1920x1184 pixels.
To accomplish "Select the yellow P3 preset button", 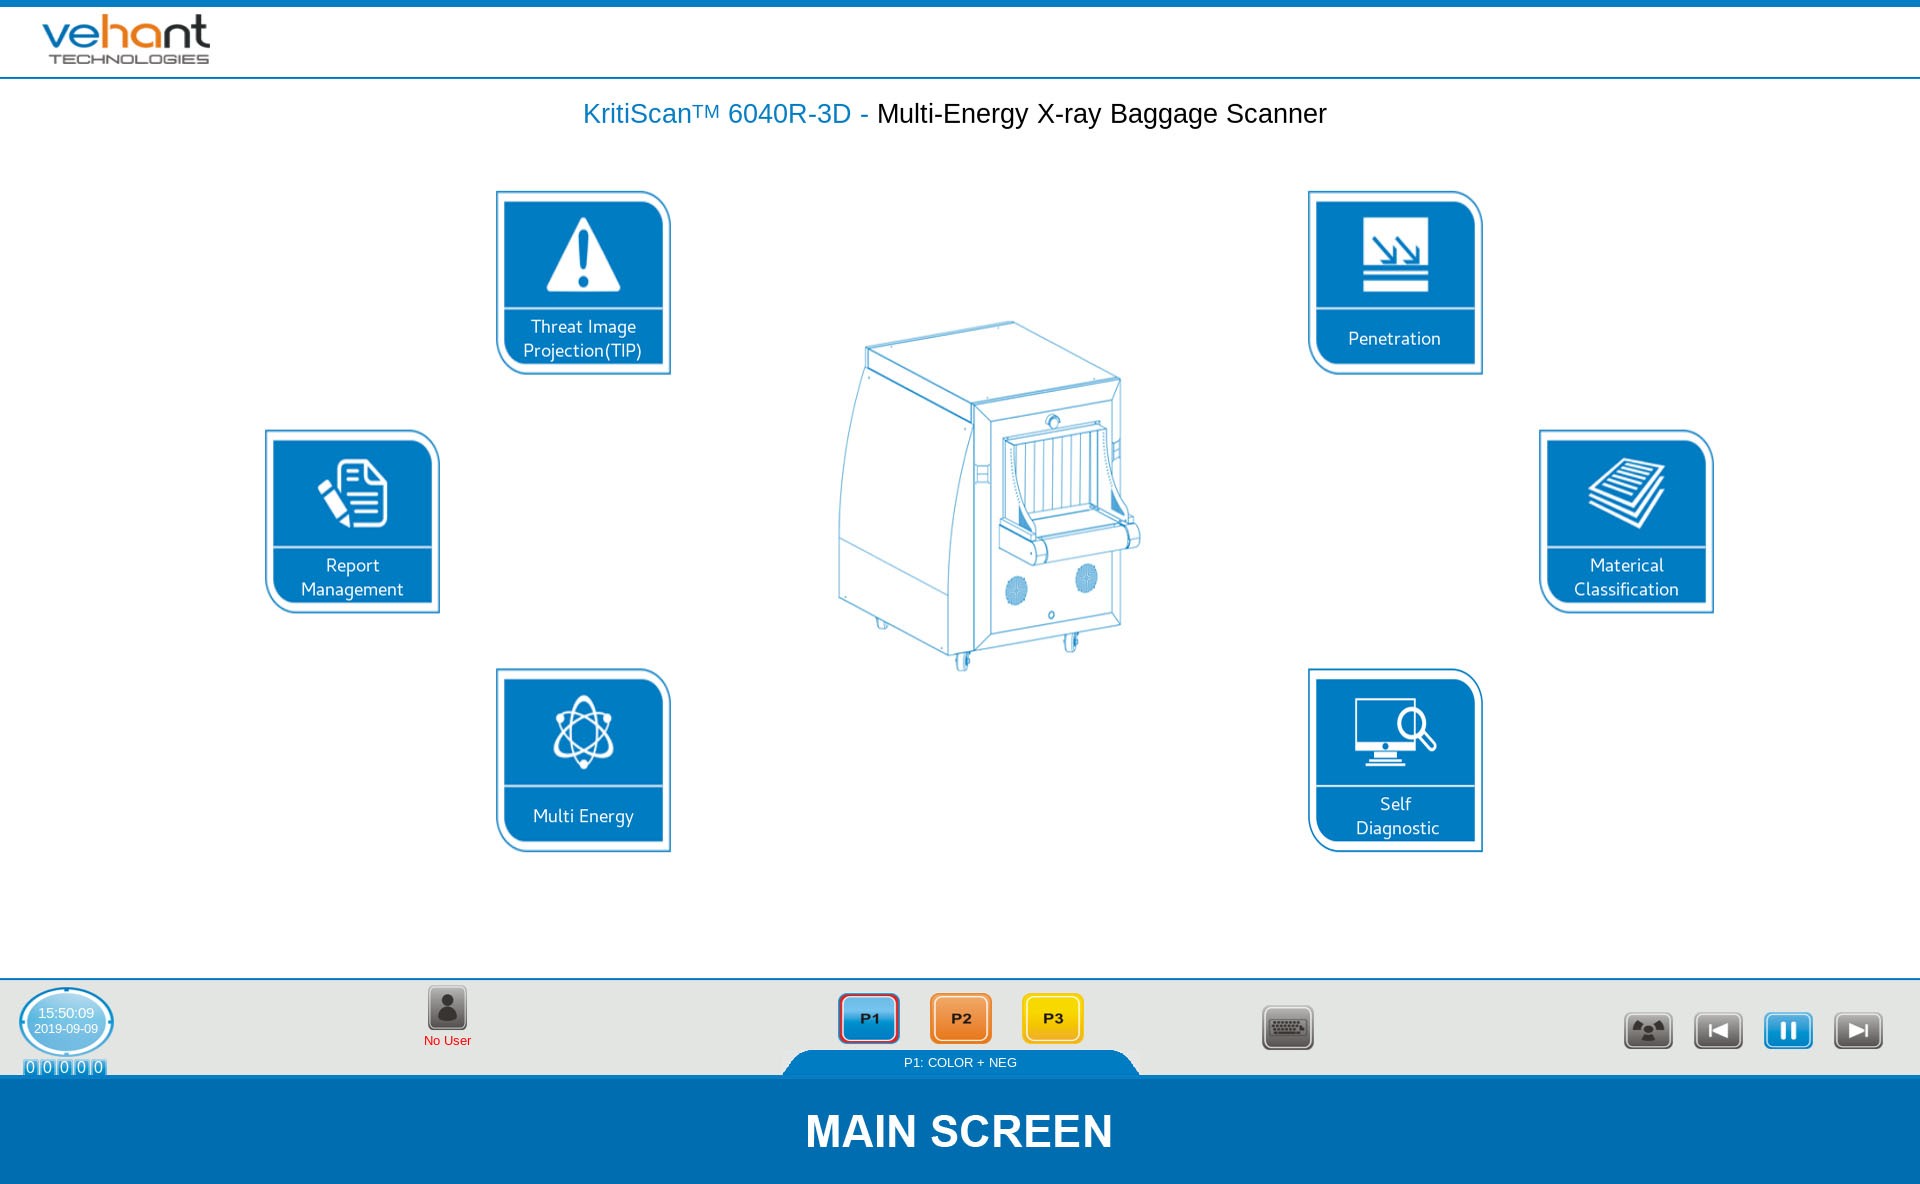I will (x=1053, y=1018).
